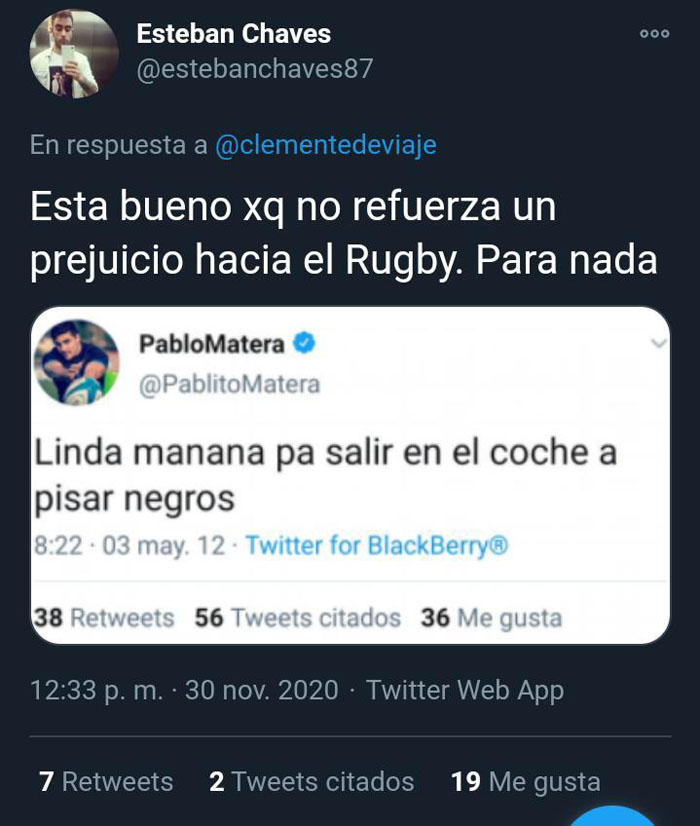Click PabloMatera verified badge icon
This screenshot has width=700, height=826.
click(304, 343)
